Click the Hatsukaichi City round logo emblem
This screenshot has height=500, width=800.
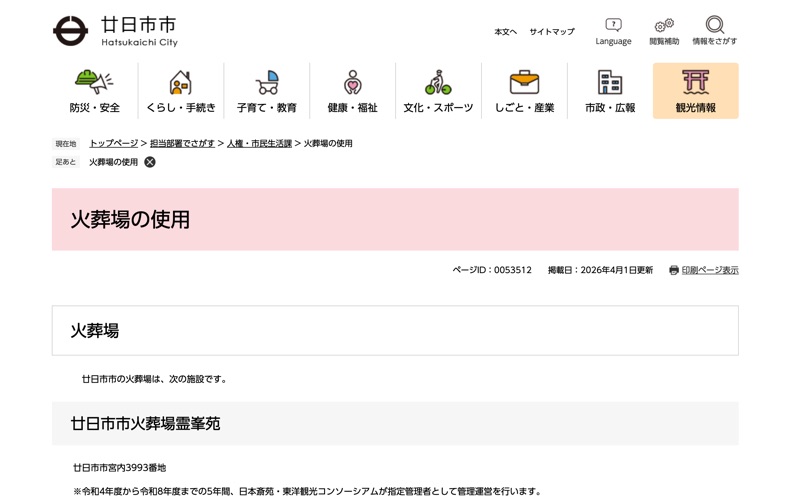[70, 31]
